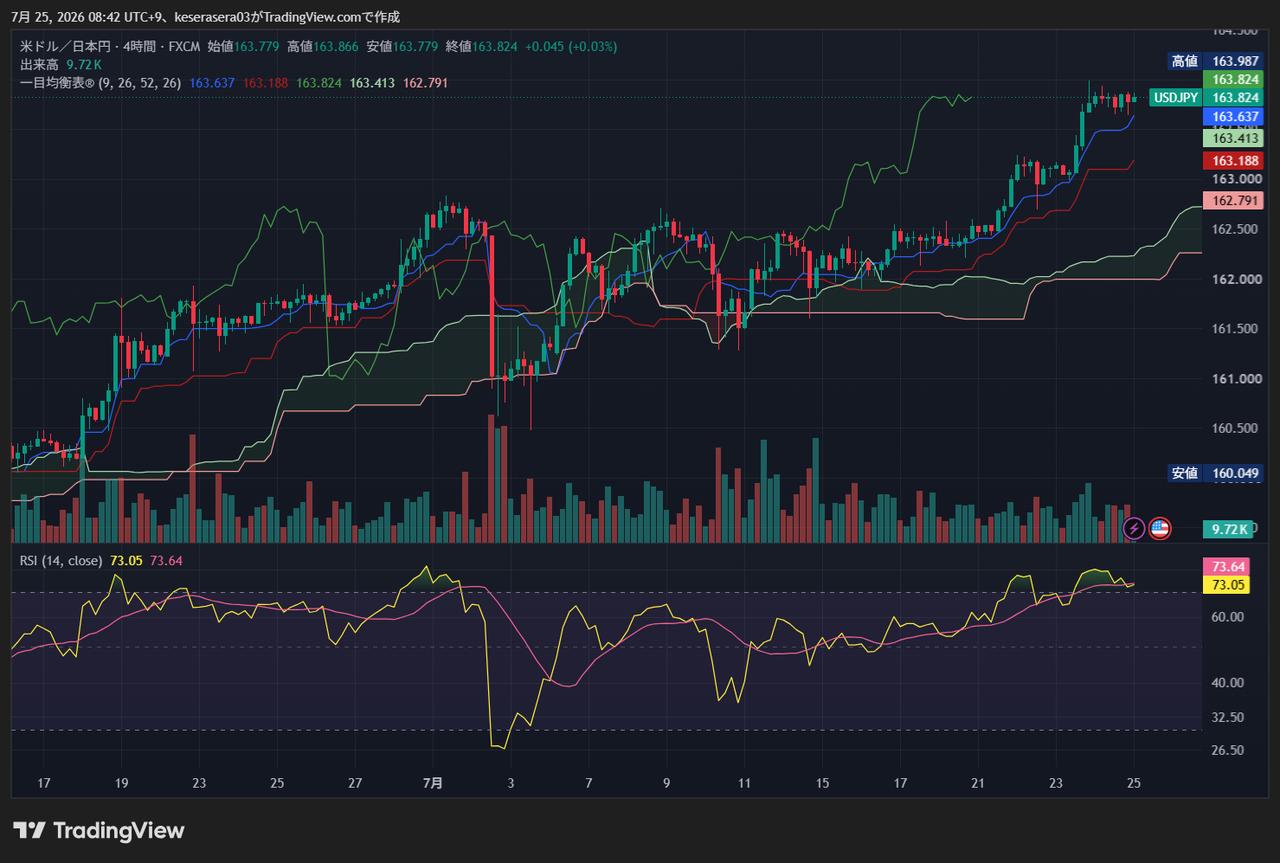Click the pink 73.64 label on the RSI axis
1280x863 pixels.
pyautogui.click(x=1228, y=567)
